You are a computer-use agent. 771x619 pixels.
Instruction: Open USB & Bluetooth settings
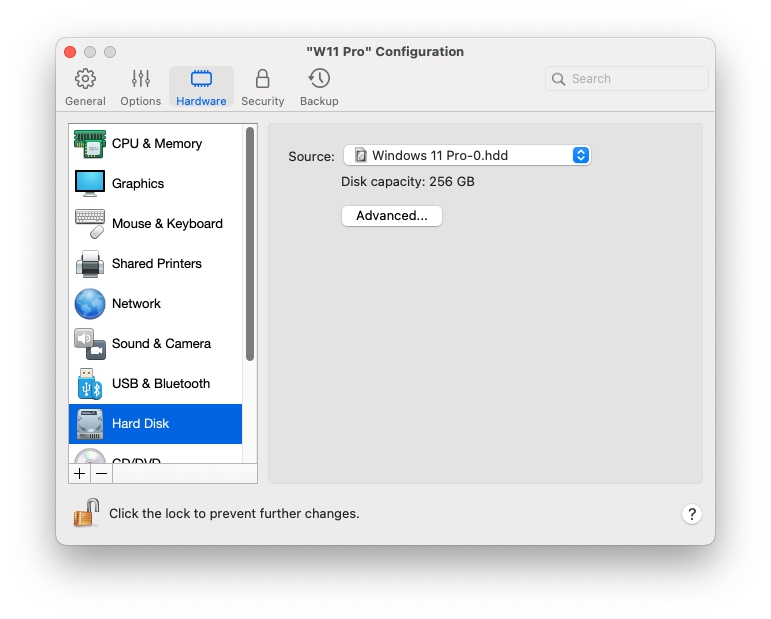point(160,384)
